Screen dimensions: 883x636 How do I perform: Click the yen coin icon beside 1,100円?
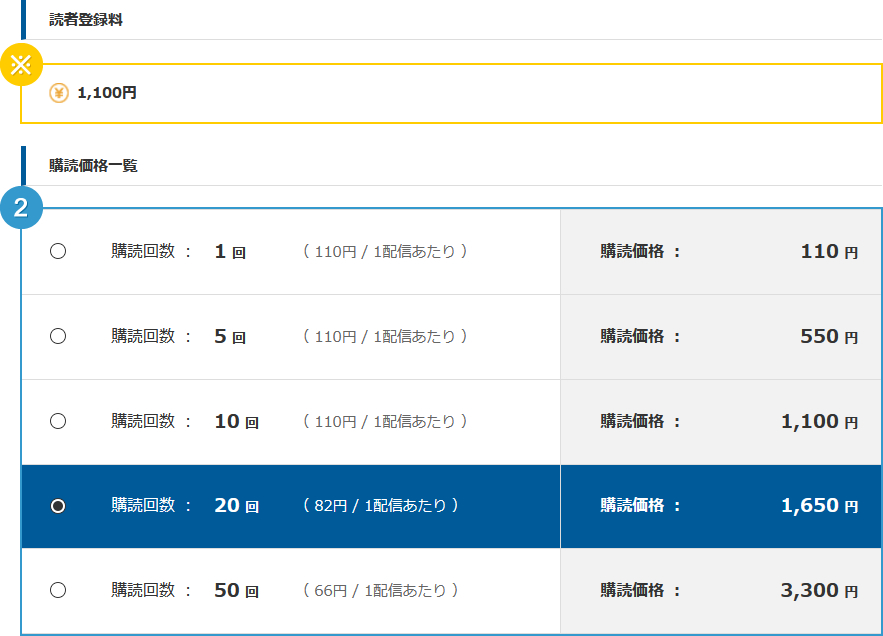59,93
